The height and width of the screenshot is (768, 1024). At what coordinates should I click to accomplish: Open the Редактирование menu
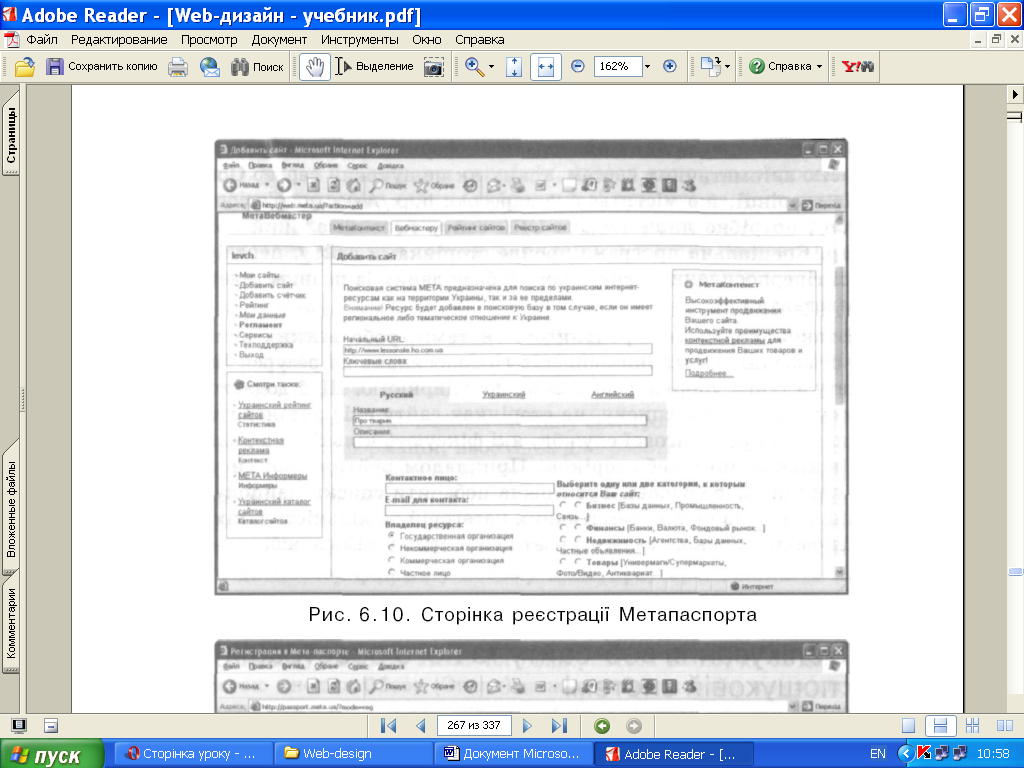click(119, 40)
